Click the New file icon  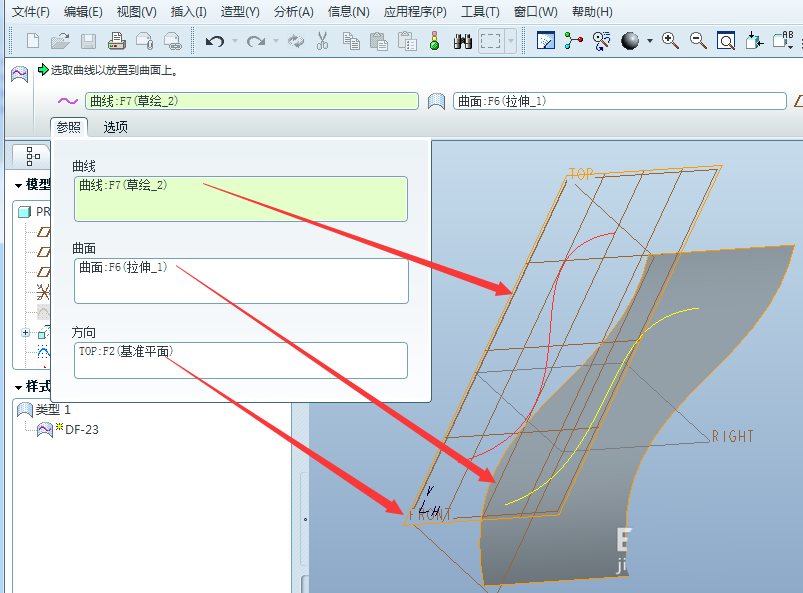coord(33,40)
